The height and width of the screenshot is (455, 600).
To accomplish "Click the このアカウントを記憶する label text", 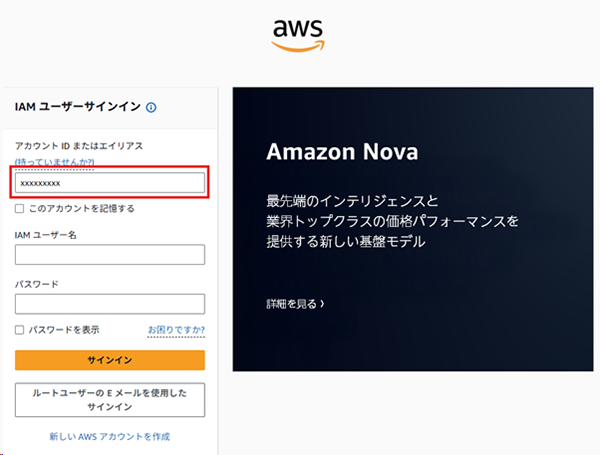I will coord(82,209).
